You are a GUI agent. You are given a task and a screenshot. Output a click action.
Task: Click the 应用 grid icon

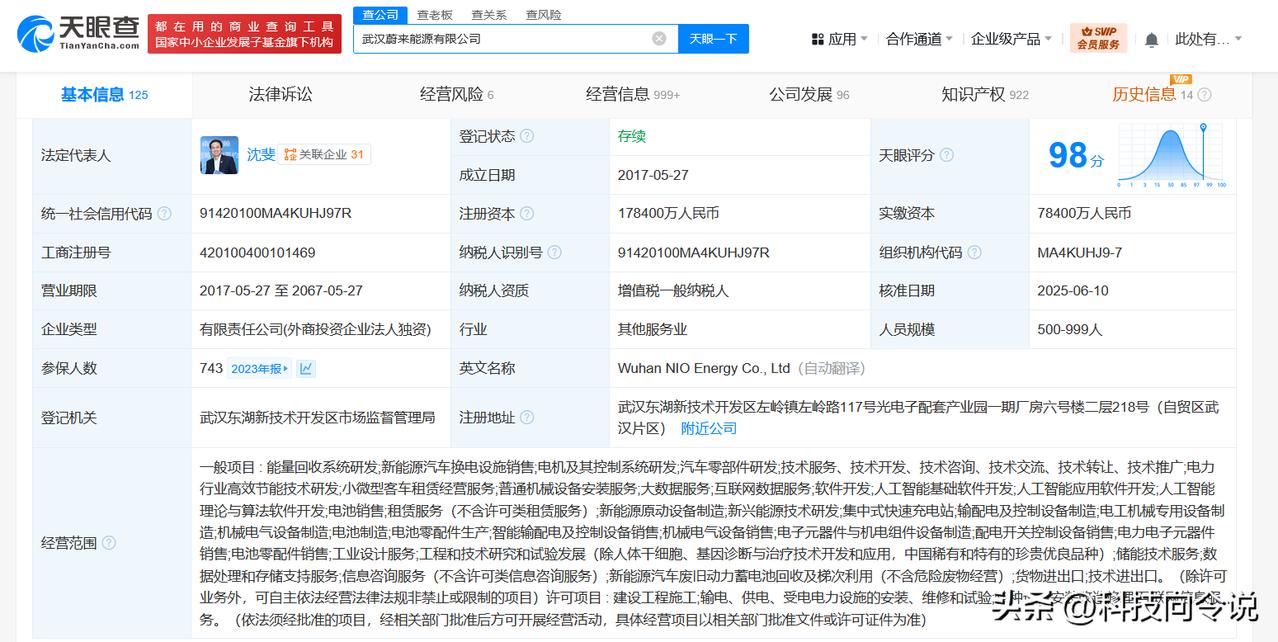(817, 39)
